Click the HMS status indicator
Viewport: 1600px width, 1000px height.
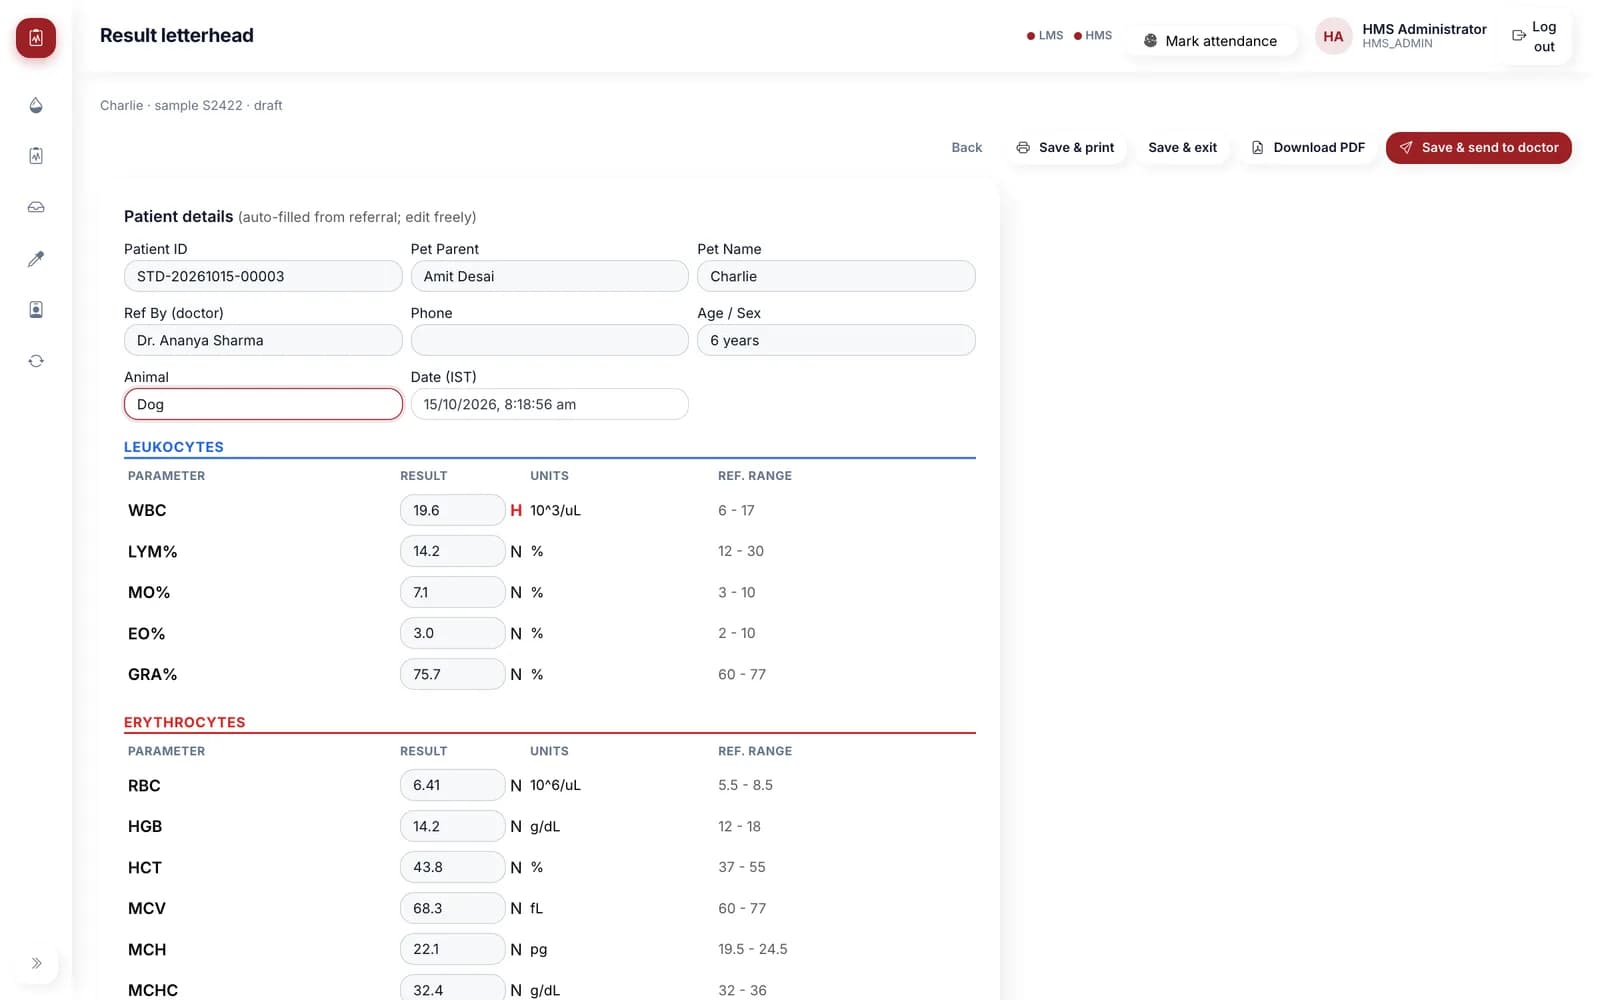1093,35
